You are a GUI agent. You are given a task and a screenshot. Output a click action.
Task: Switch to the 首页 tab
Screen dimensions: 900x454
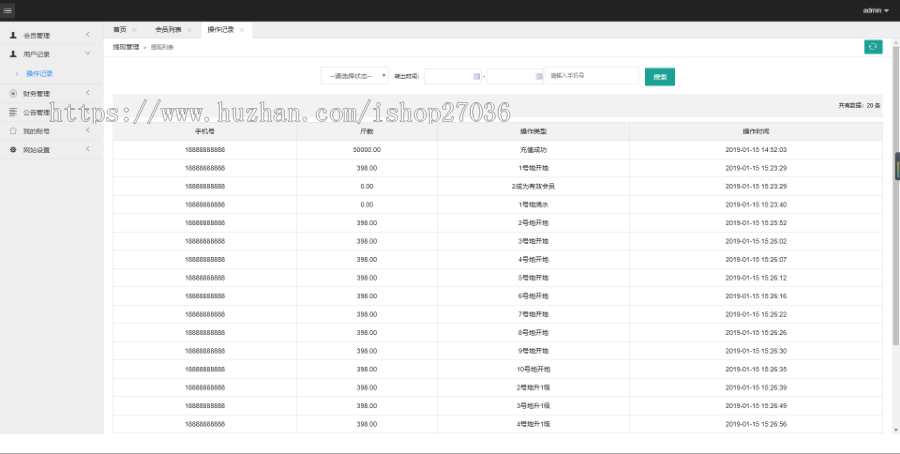click(x=120, y=30)
